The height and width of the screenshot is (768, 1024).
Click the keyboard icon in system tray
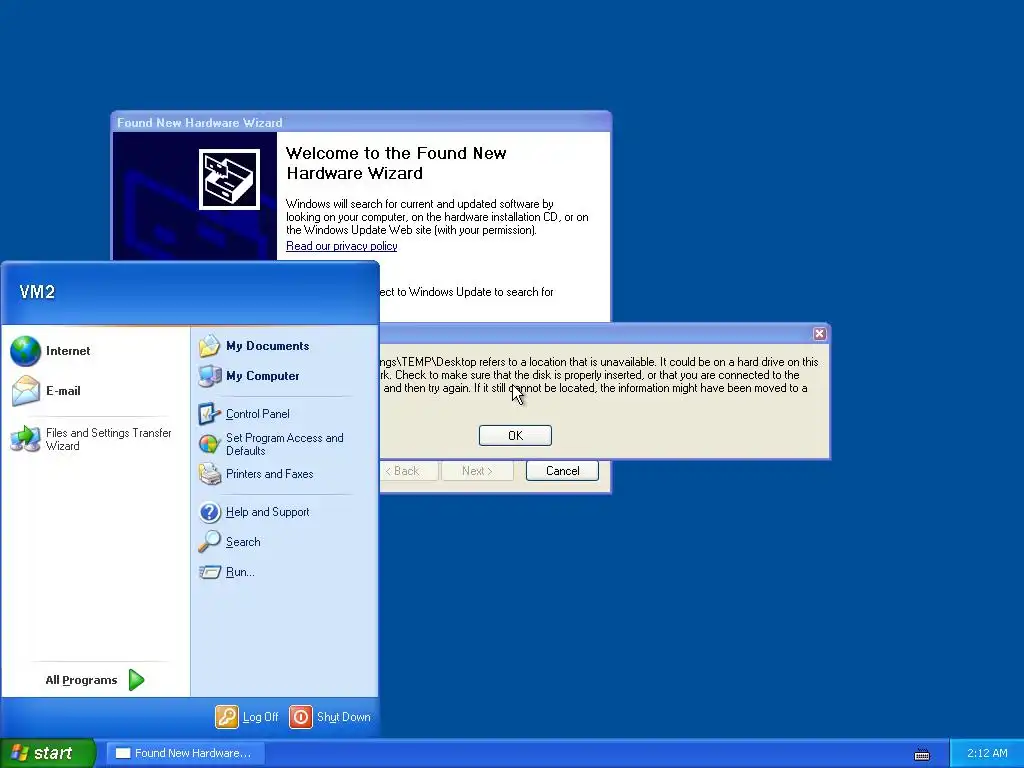pyautogui.click(x=921, y=754)
